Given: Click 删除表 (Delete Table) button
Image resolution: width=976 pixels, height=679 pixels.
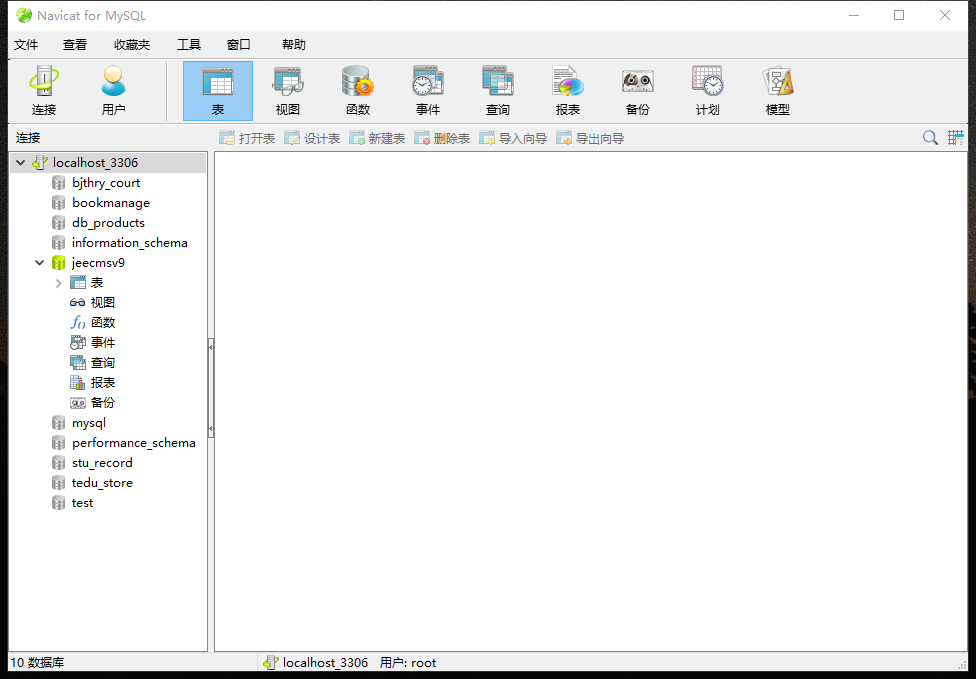Looking at the screenshot, I should pos(442,138).
